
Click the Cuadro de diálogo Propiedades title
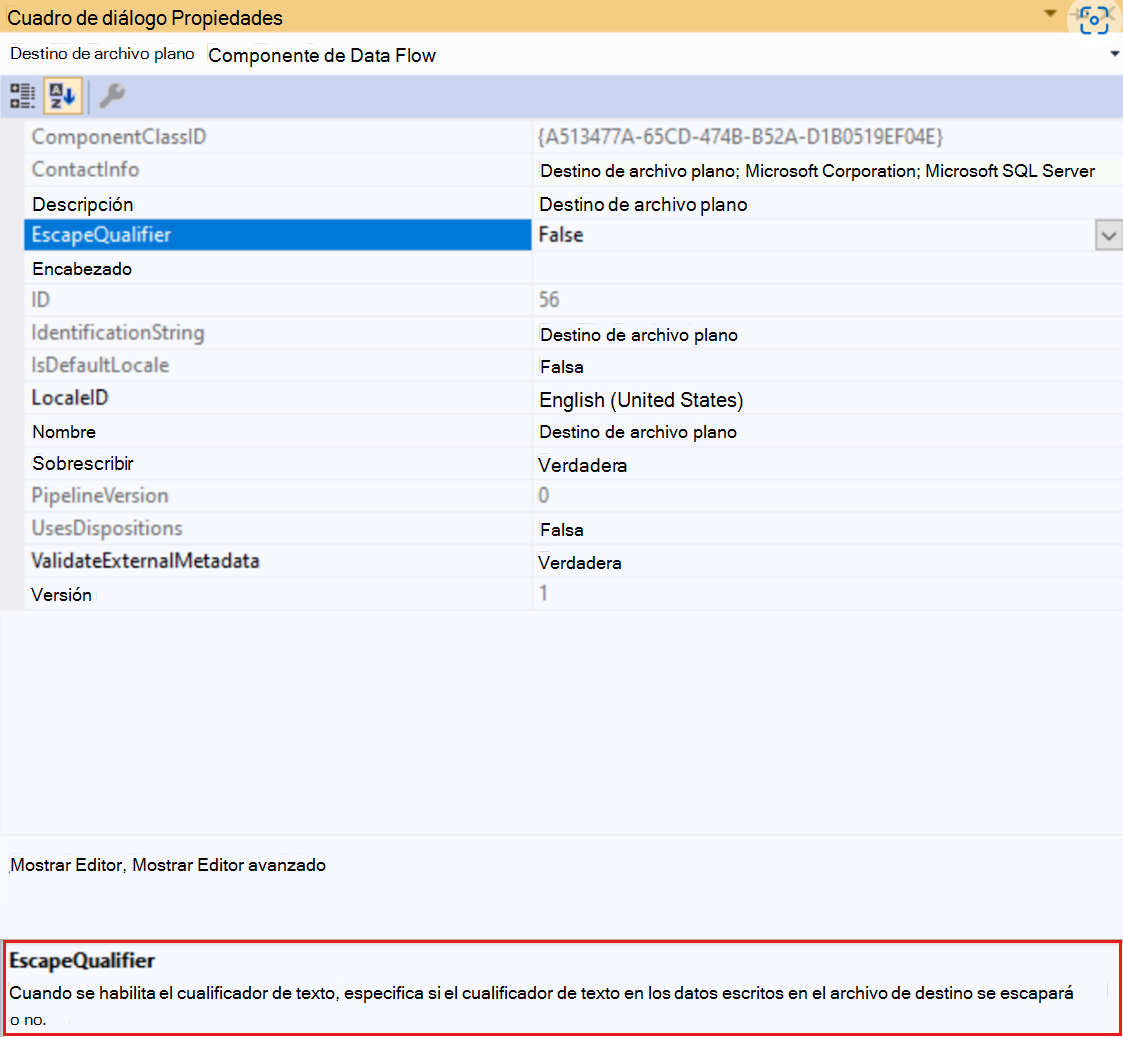tap(145, 18)
